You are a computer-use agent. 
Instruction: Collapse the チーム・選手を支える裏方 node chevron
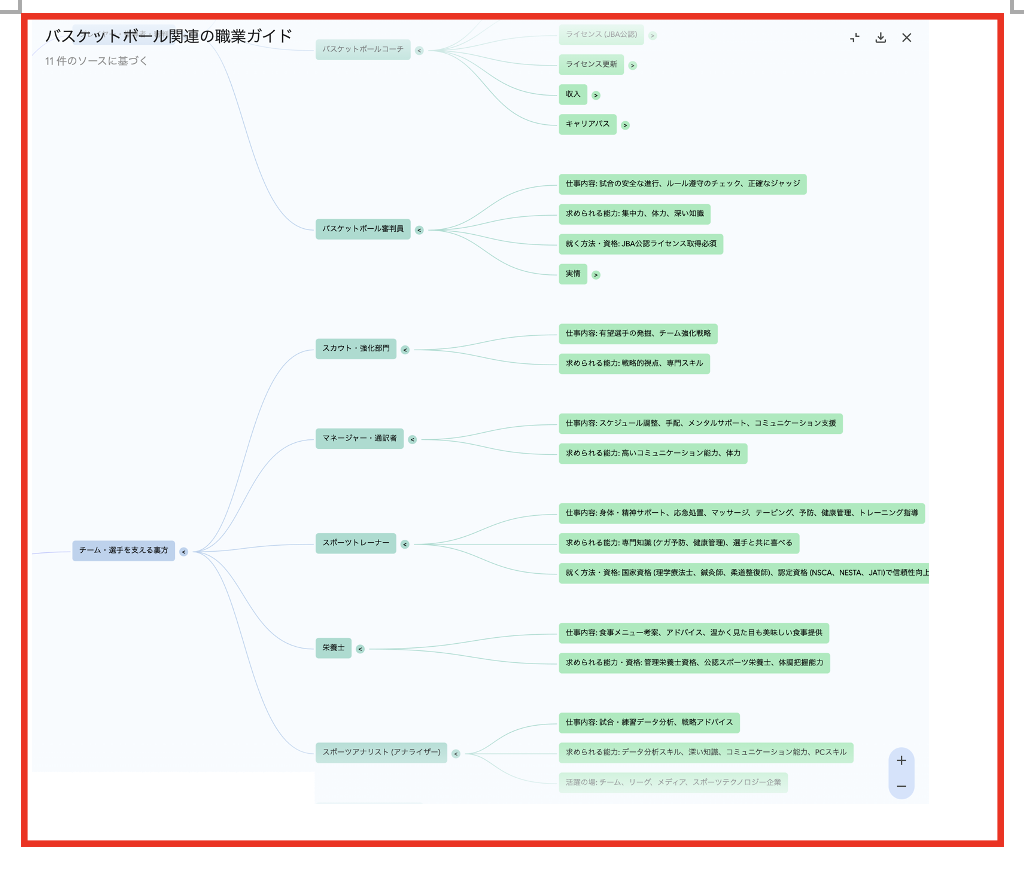[x=184, y=552]
